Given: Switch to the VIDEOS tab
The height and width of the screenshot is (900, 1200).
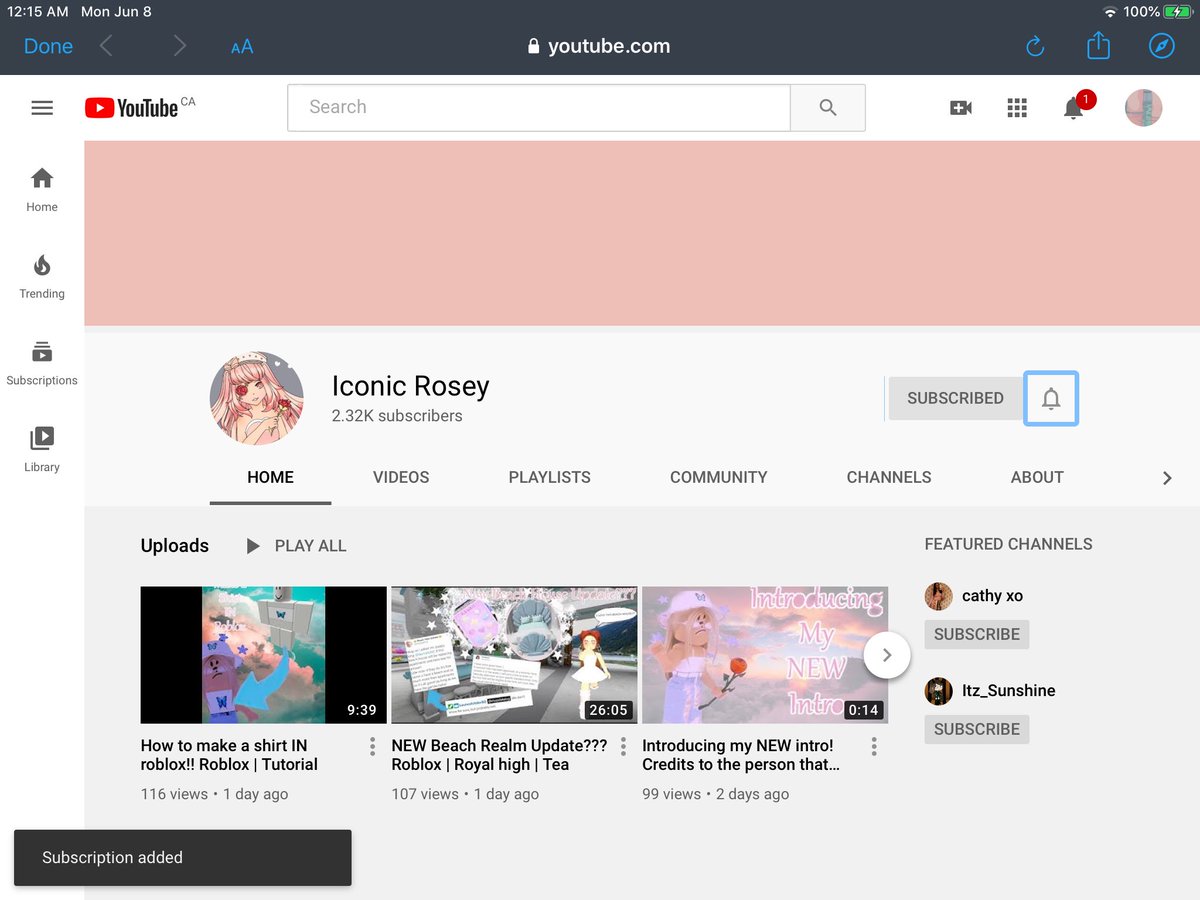Looking at the screenshot, I should (x=400, y=477).
